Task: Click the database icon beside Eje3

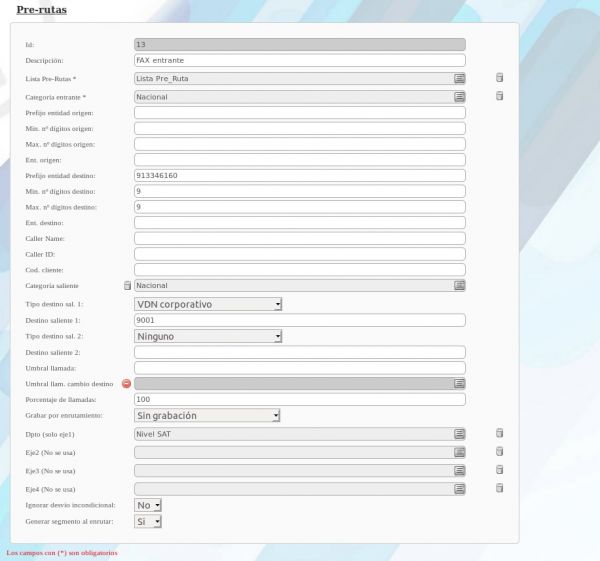Action: [499, 470]
